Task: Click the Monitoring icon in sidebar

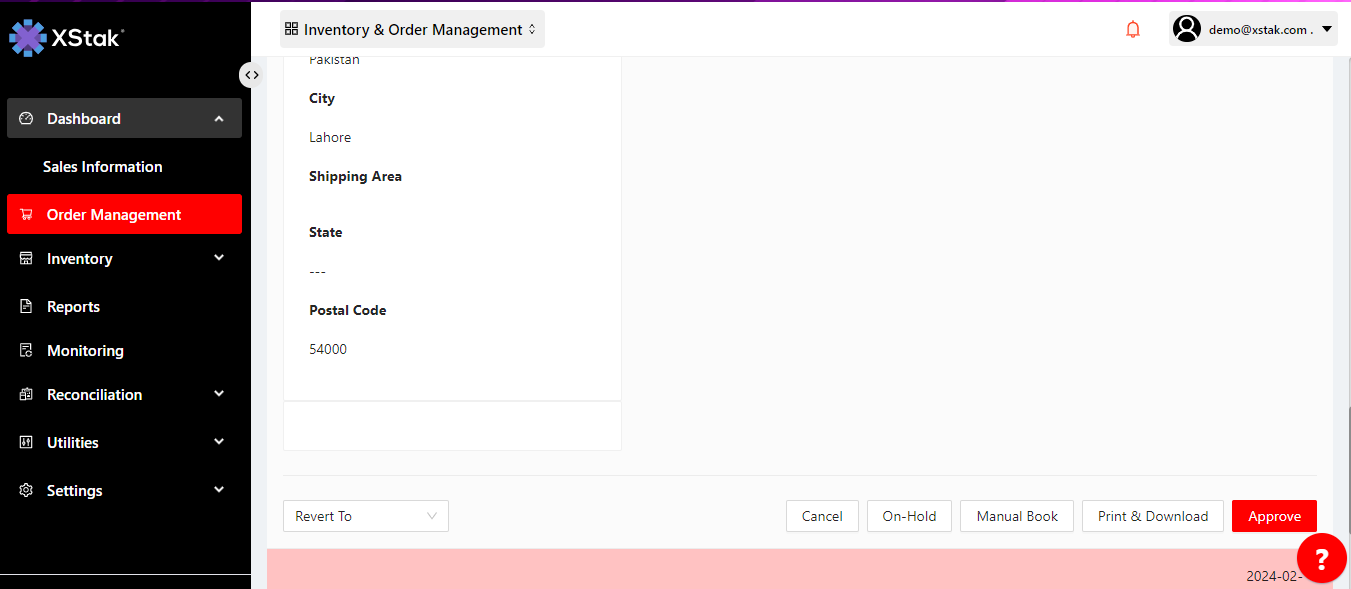Action: click(x=27, y=351)
